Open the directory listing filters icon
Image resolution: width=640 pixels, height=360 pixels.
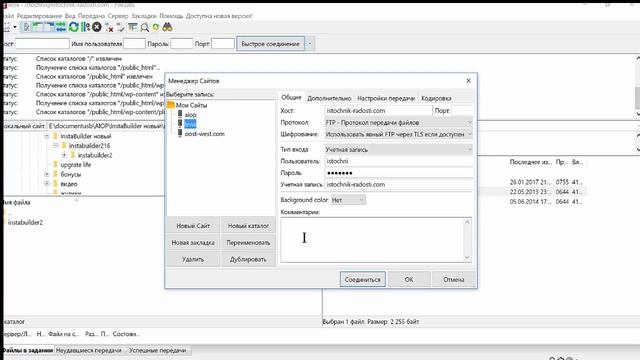click(133, 27)
